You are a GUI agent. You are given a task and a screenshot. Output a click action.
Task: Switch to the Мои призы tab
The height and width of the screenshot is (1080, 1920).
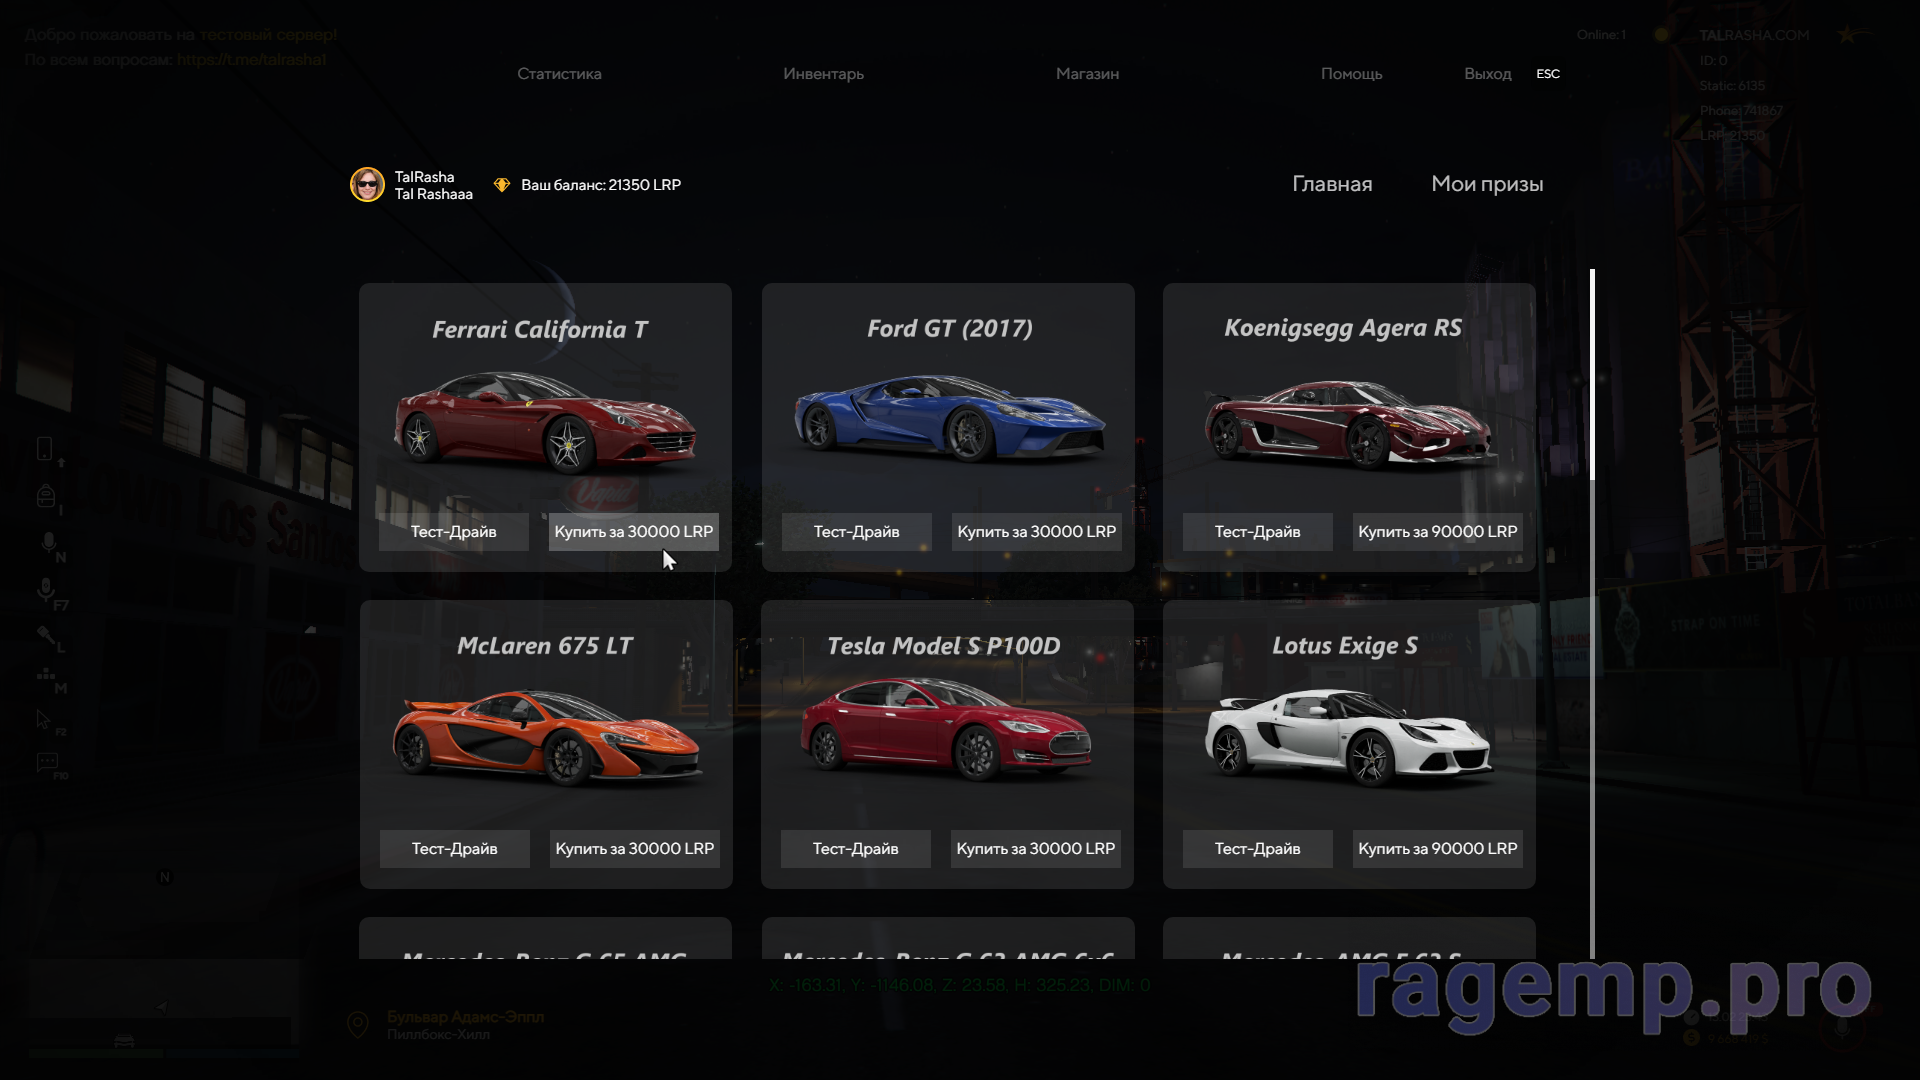(x=1487, y=184)
